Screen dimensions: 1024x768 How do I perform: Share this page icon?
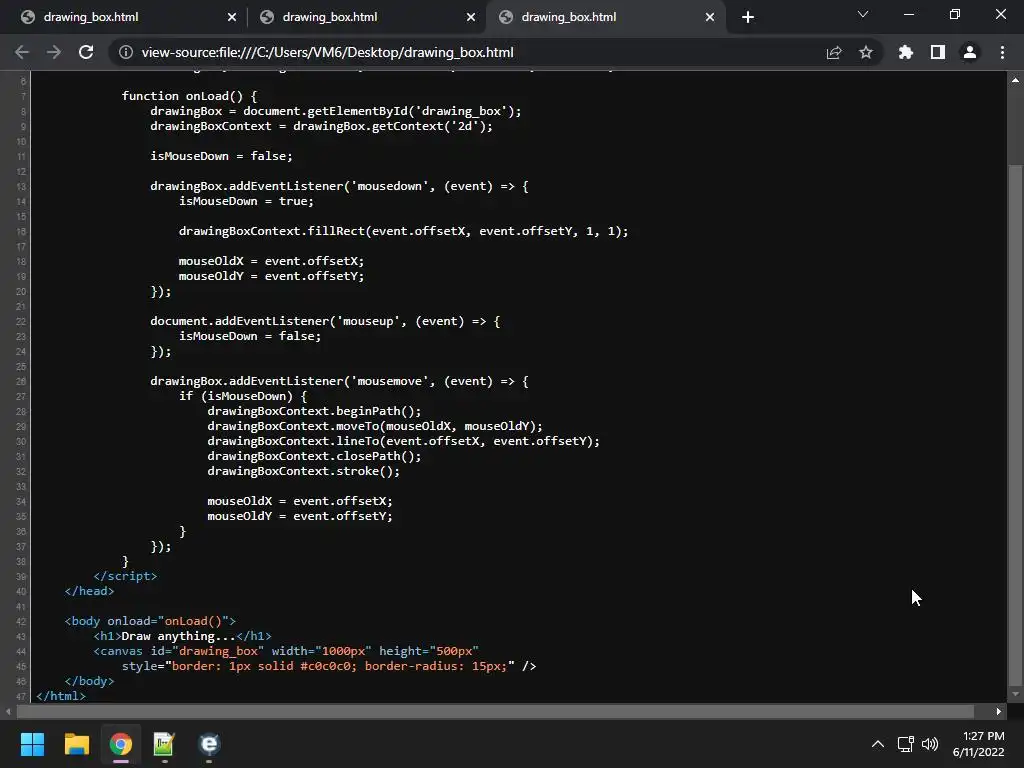click(834, 52)
